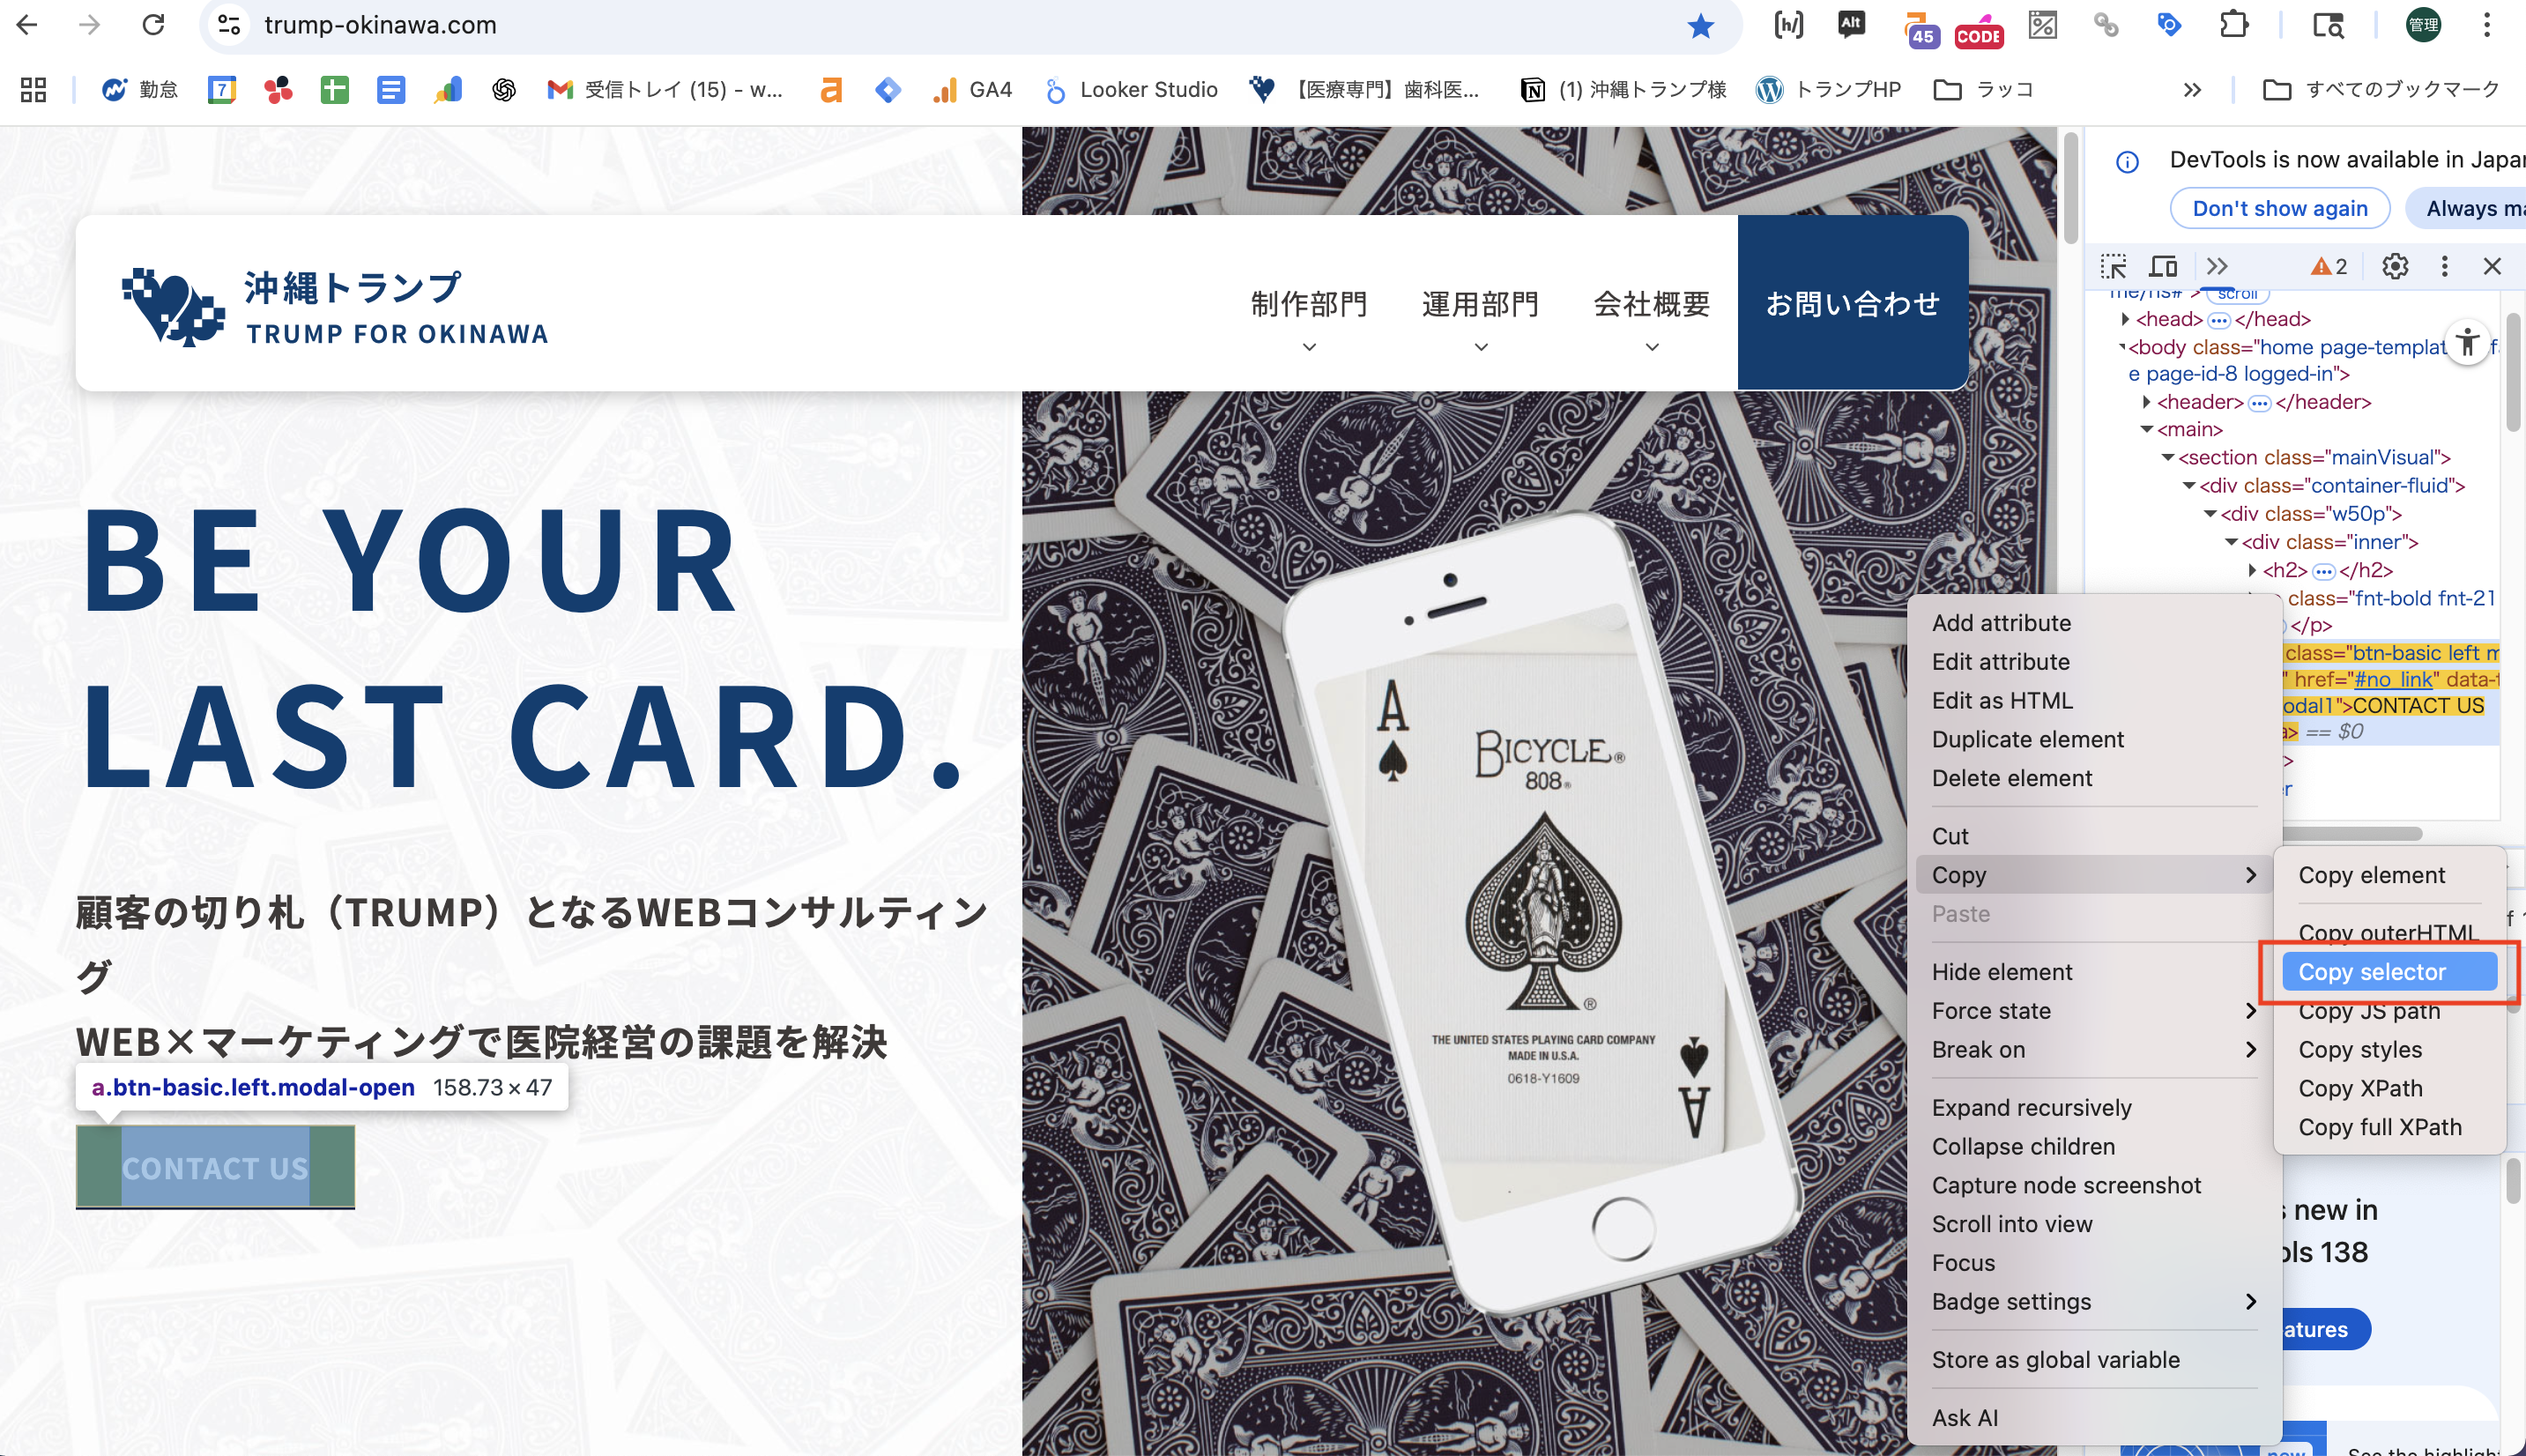The width and height of the screenshot is (2526, 1456).
Task: Open the Gmail inbox bookmark
Action: 664,90
